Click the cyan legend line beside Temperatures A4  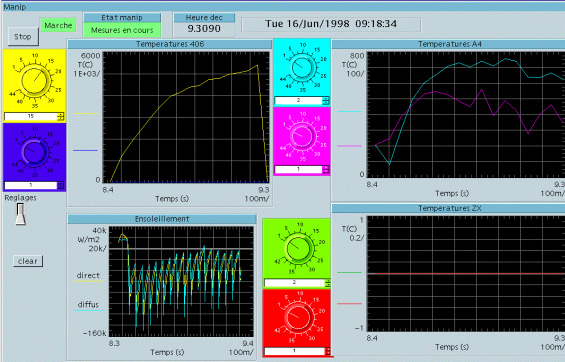click(350, 112)
